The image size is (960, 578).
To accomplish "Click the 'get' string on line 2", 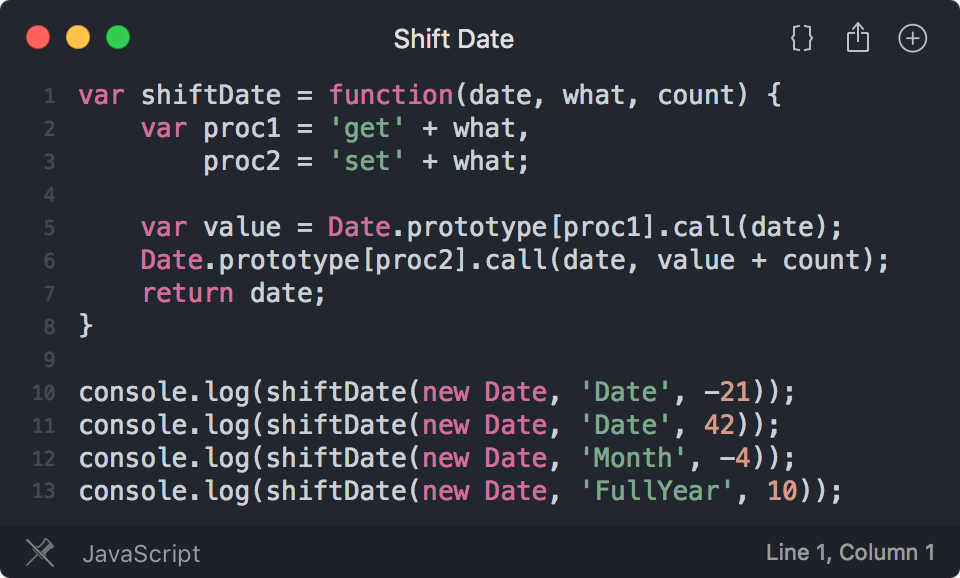I will click(x=367, y=129).
